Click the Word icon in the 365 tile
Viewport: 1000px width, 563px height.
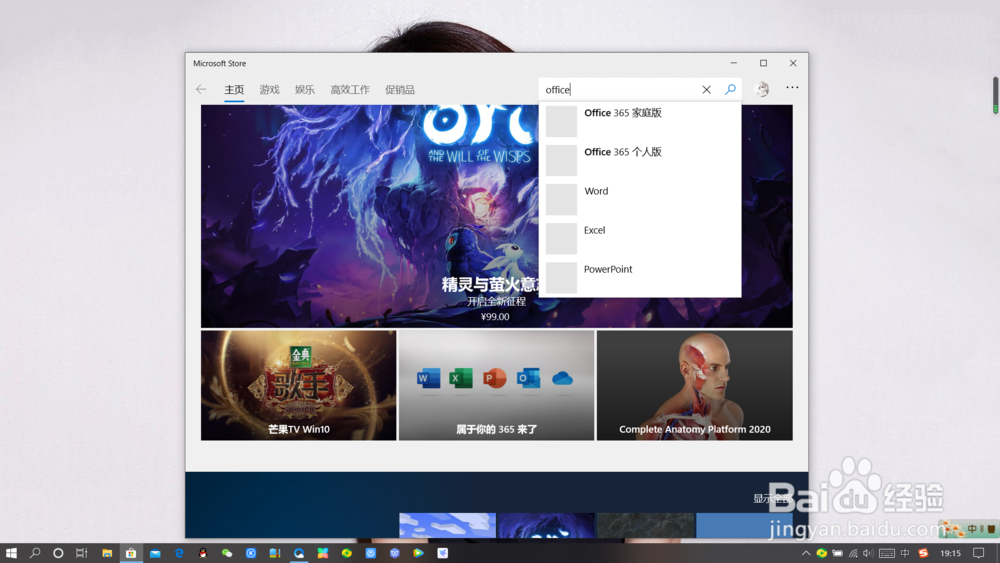pos(428,378)
